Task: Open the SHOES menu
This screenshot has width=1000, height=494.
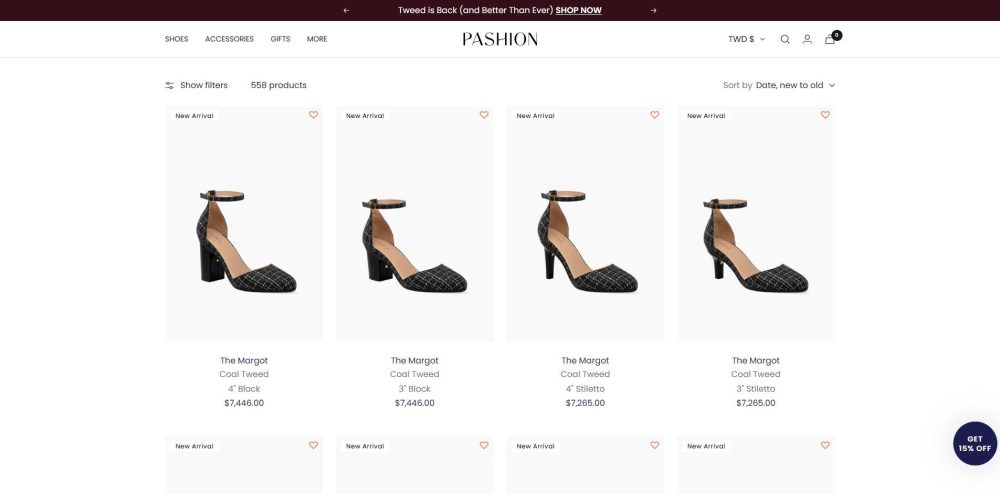Action: click(x=176, y=39)
